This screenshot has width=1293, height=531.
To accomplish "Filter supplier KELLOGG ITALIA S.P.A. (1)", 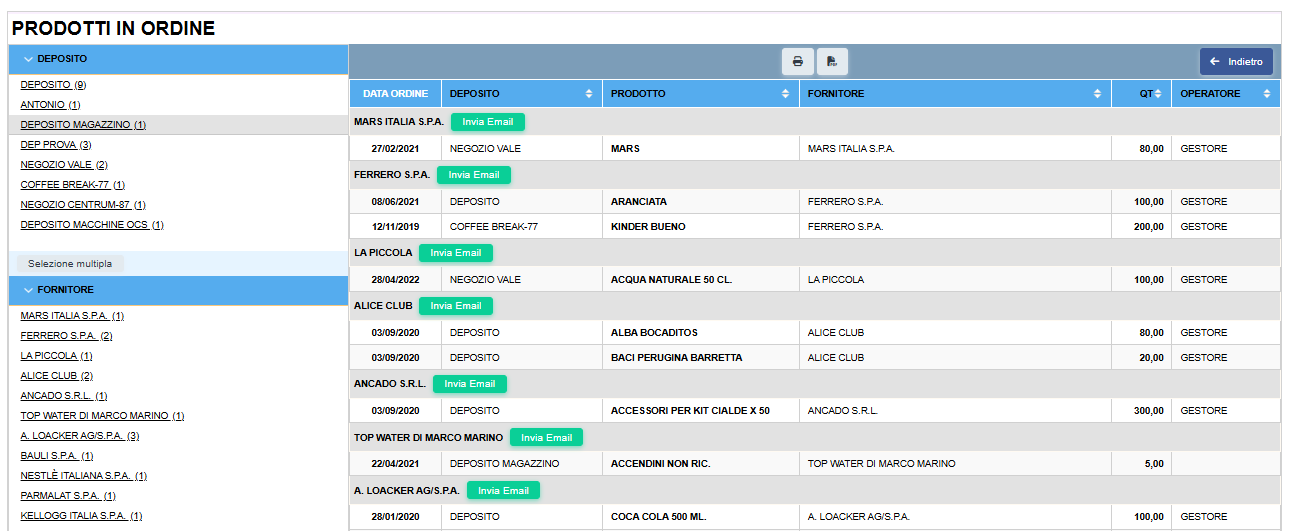I will click(x=81, y=516).
